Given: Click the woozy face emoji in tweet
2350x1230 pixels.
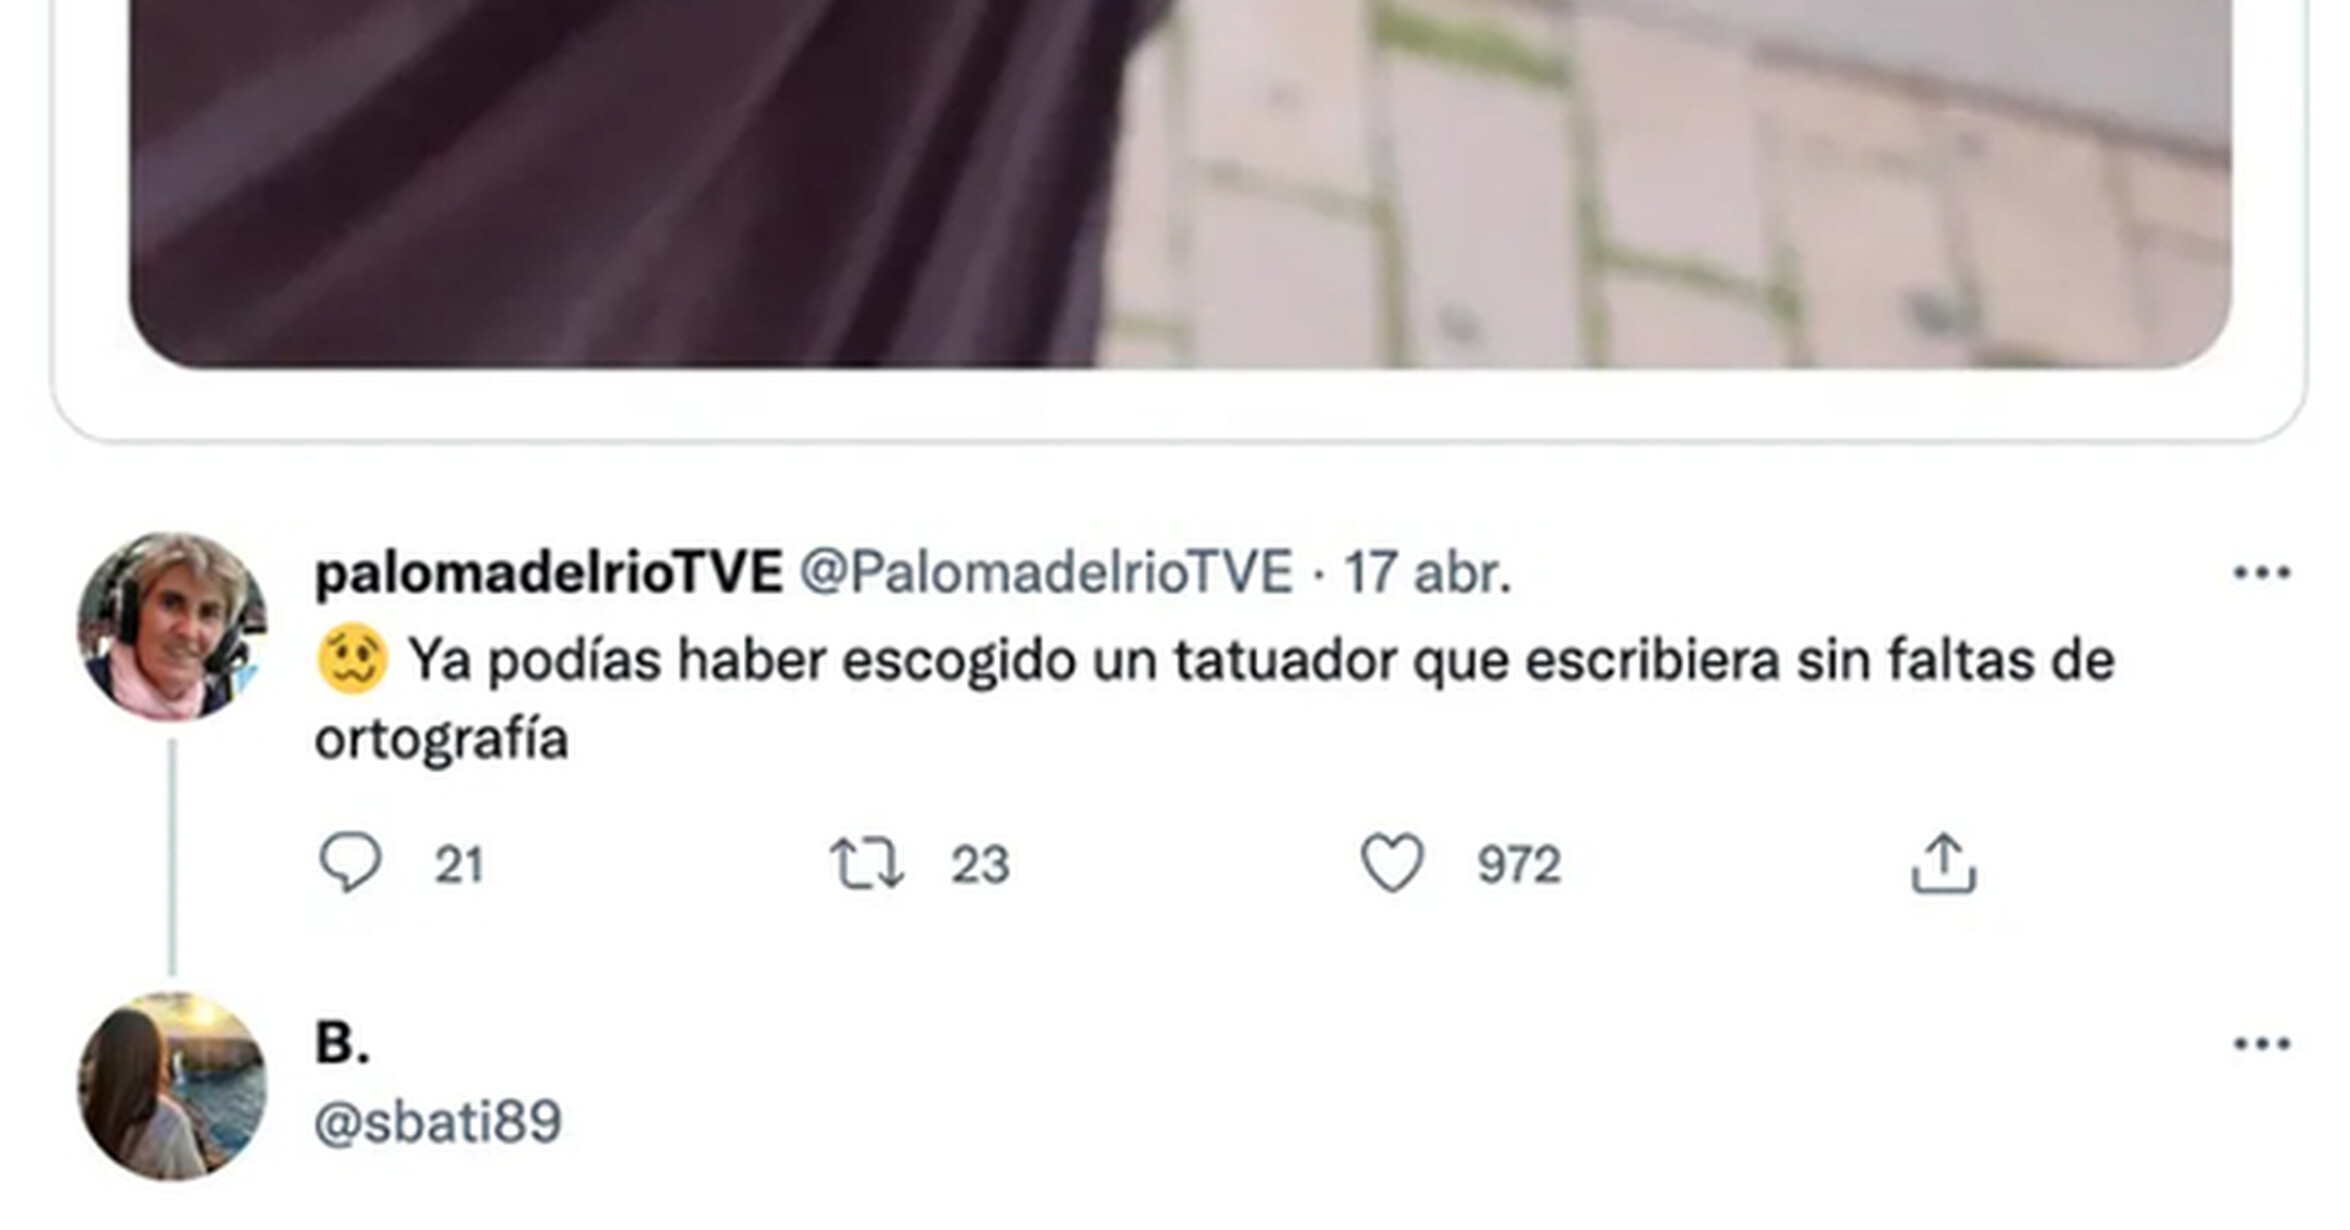Looking at the screenshot, I should coord(352,659).
